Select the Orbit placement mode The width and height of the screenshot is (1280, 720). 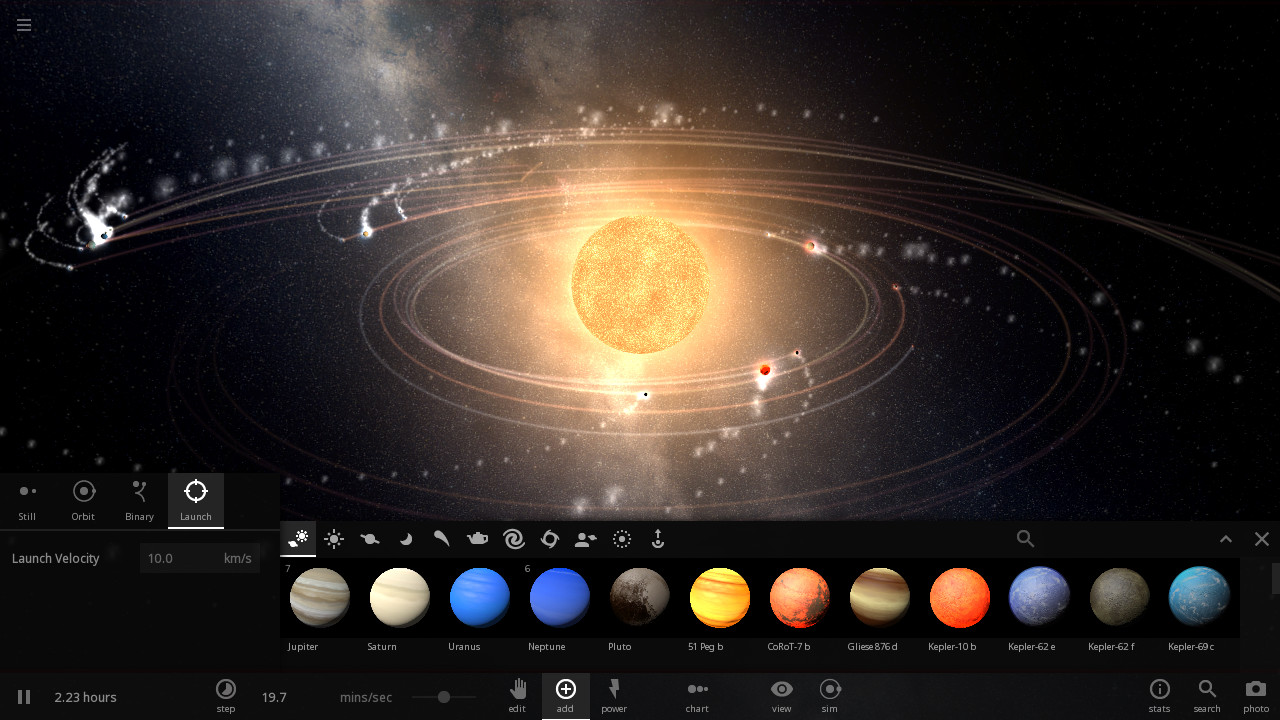point(83,501)
